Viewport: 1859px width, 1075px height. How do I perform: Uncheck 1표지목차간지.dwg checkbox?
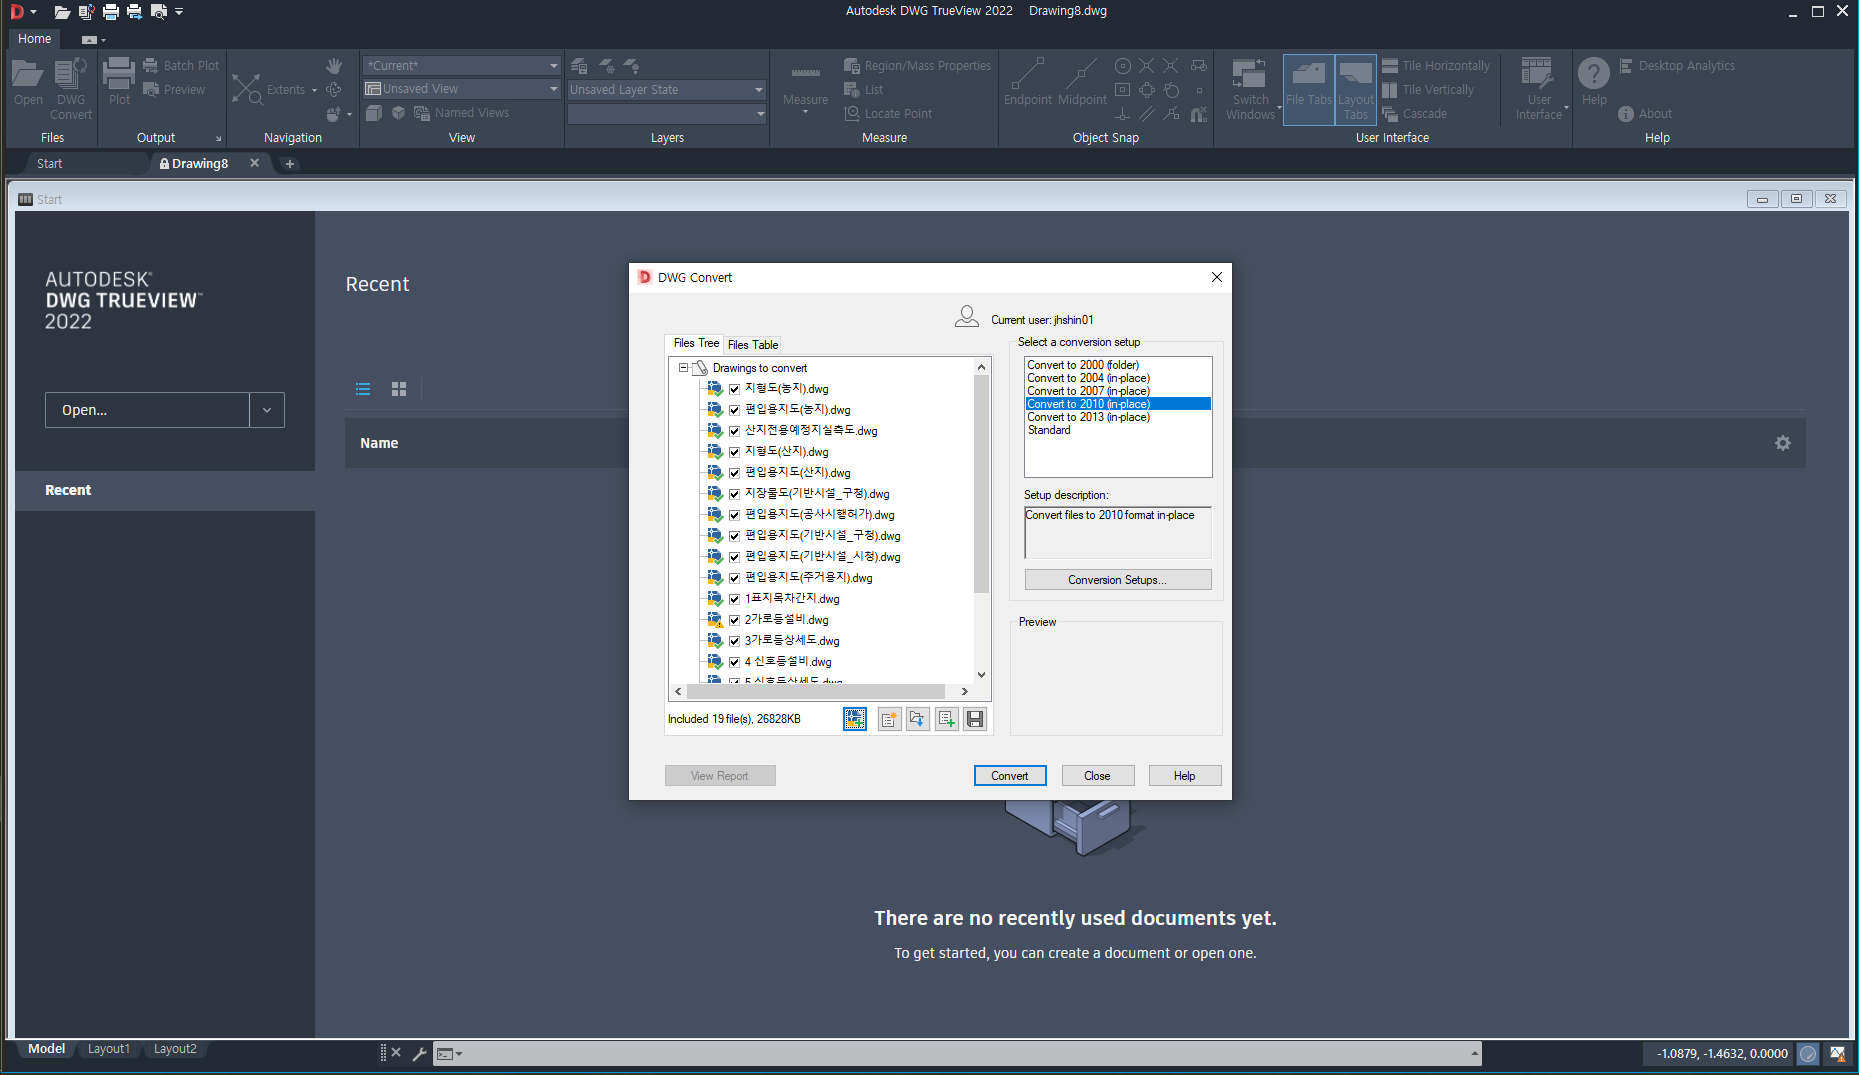point(735,599)
